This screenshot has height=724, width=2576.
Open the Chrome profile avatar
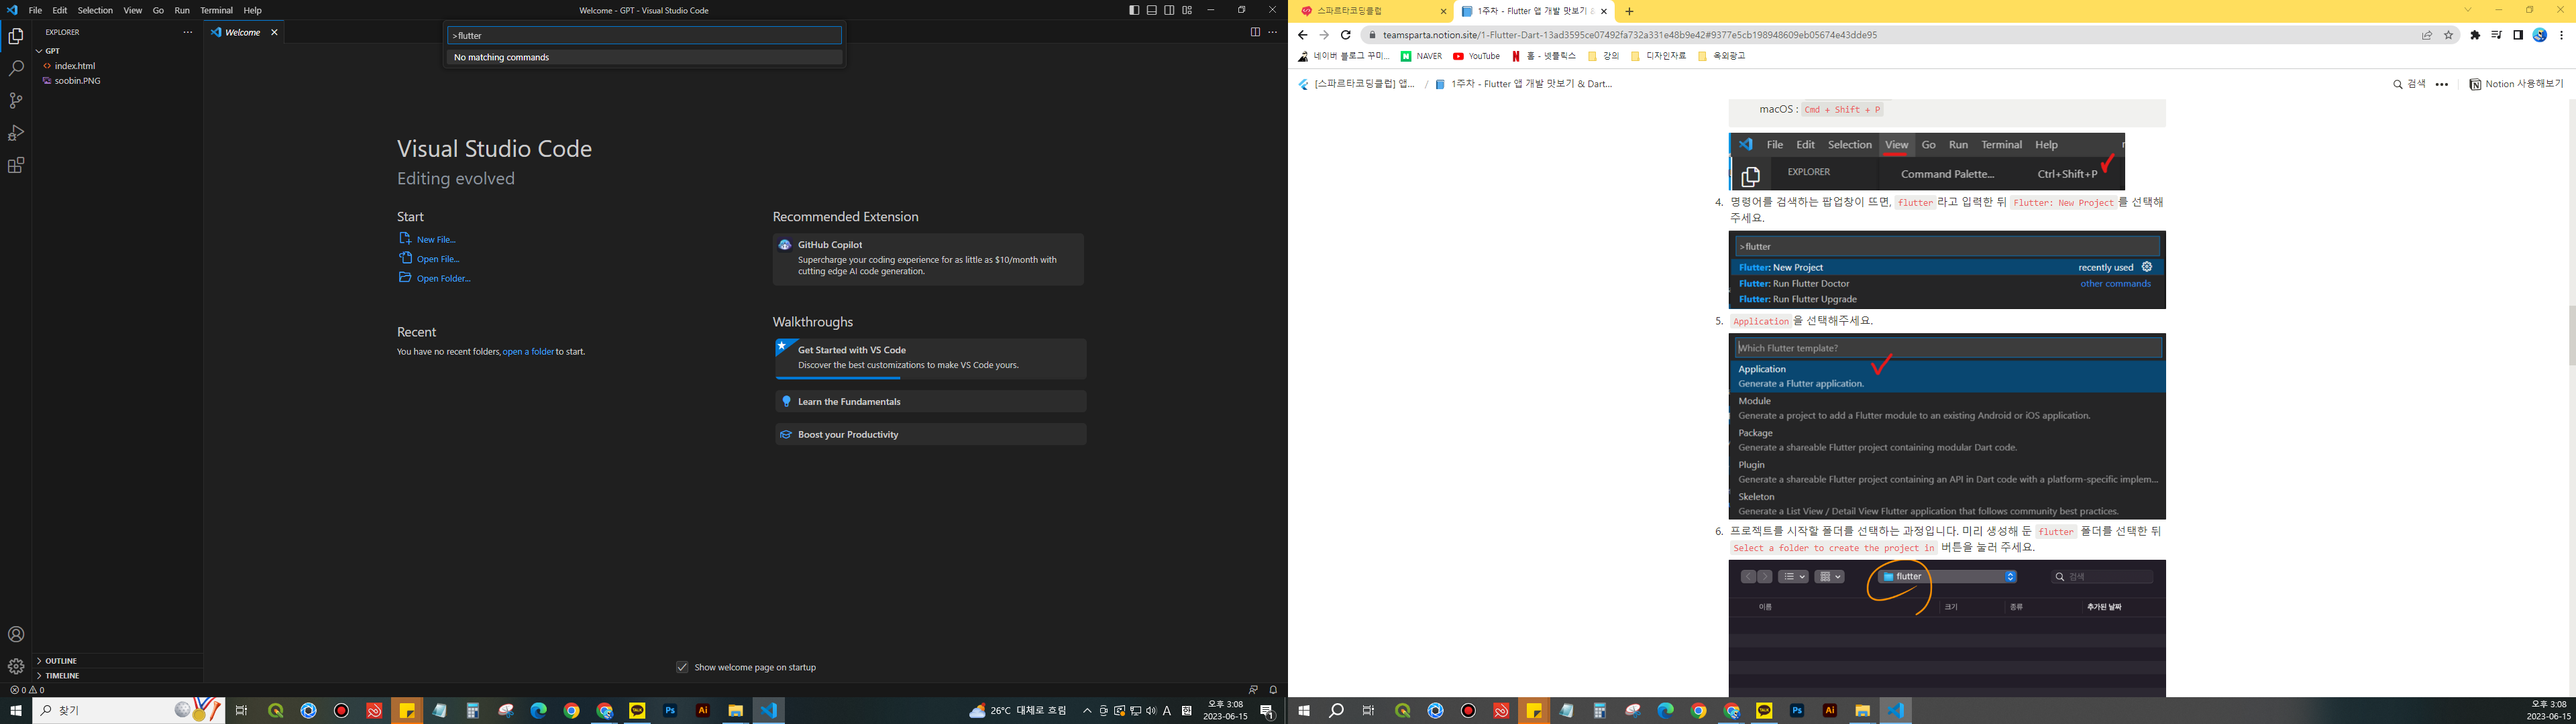[2540, 35]
